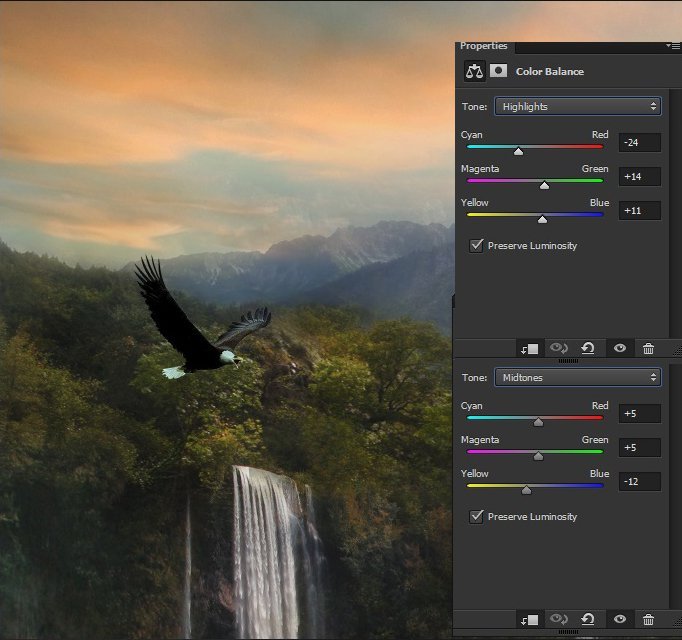Viewport: 682px width, 640px height.
Task: Click the Yellow-Blue value field showing -12
Action: pyautogui.click(x=639, y=481)
